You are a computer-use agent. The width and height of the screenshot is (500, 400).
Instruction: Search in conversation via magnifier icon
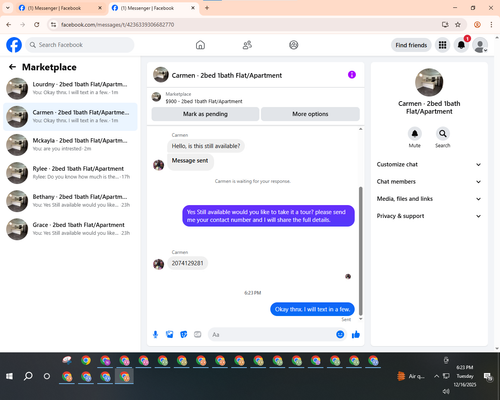(443, 134)
